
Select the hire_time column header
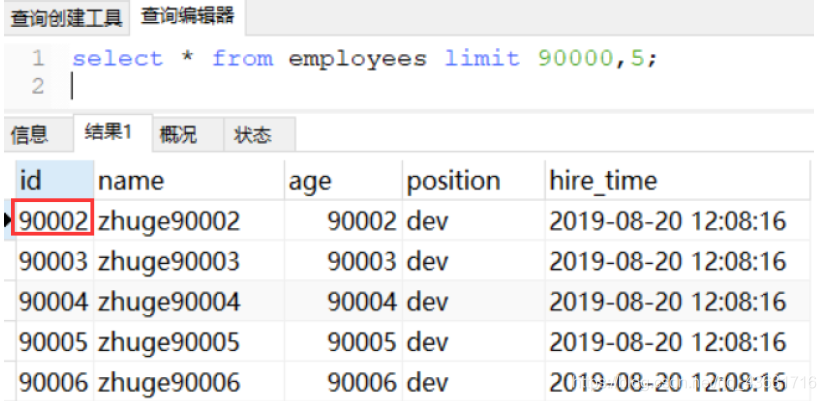pos(603,181)
